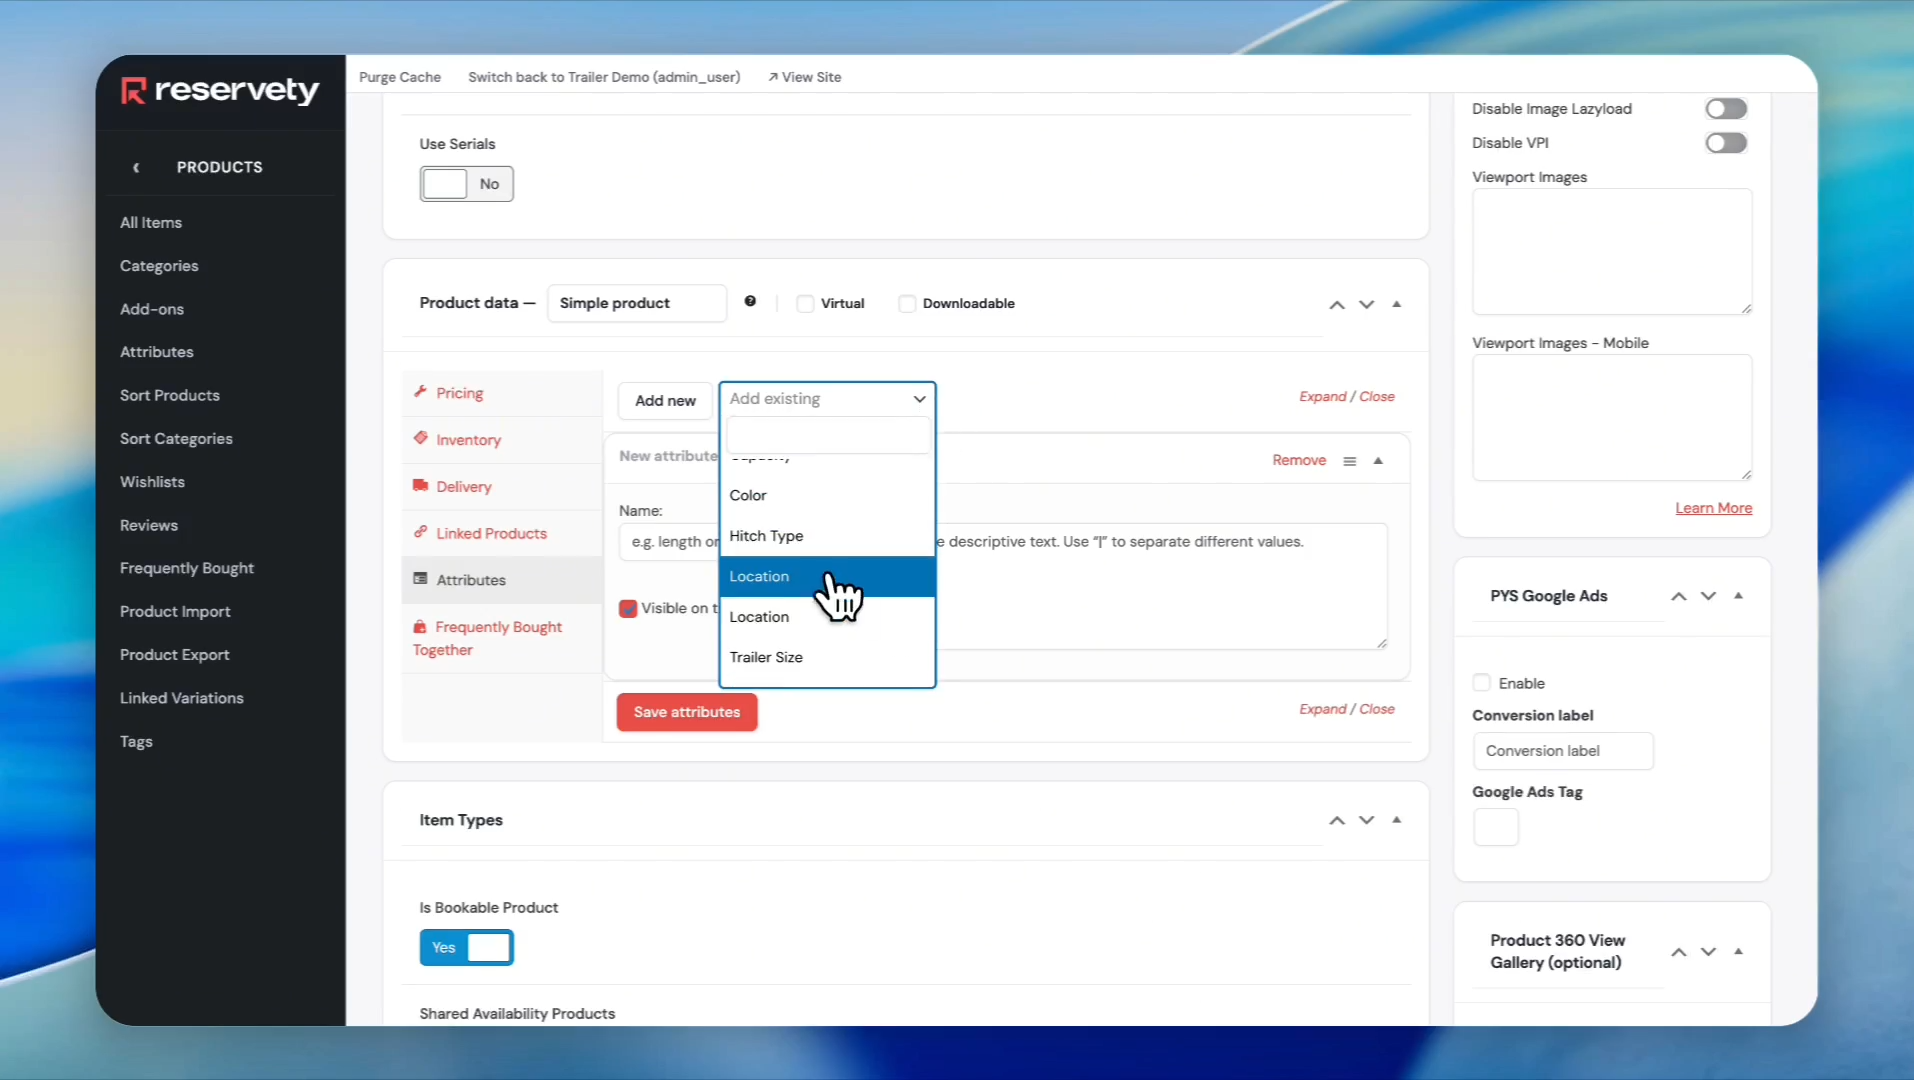Open View Site link

pos(805,77)
